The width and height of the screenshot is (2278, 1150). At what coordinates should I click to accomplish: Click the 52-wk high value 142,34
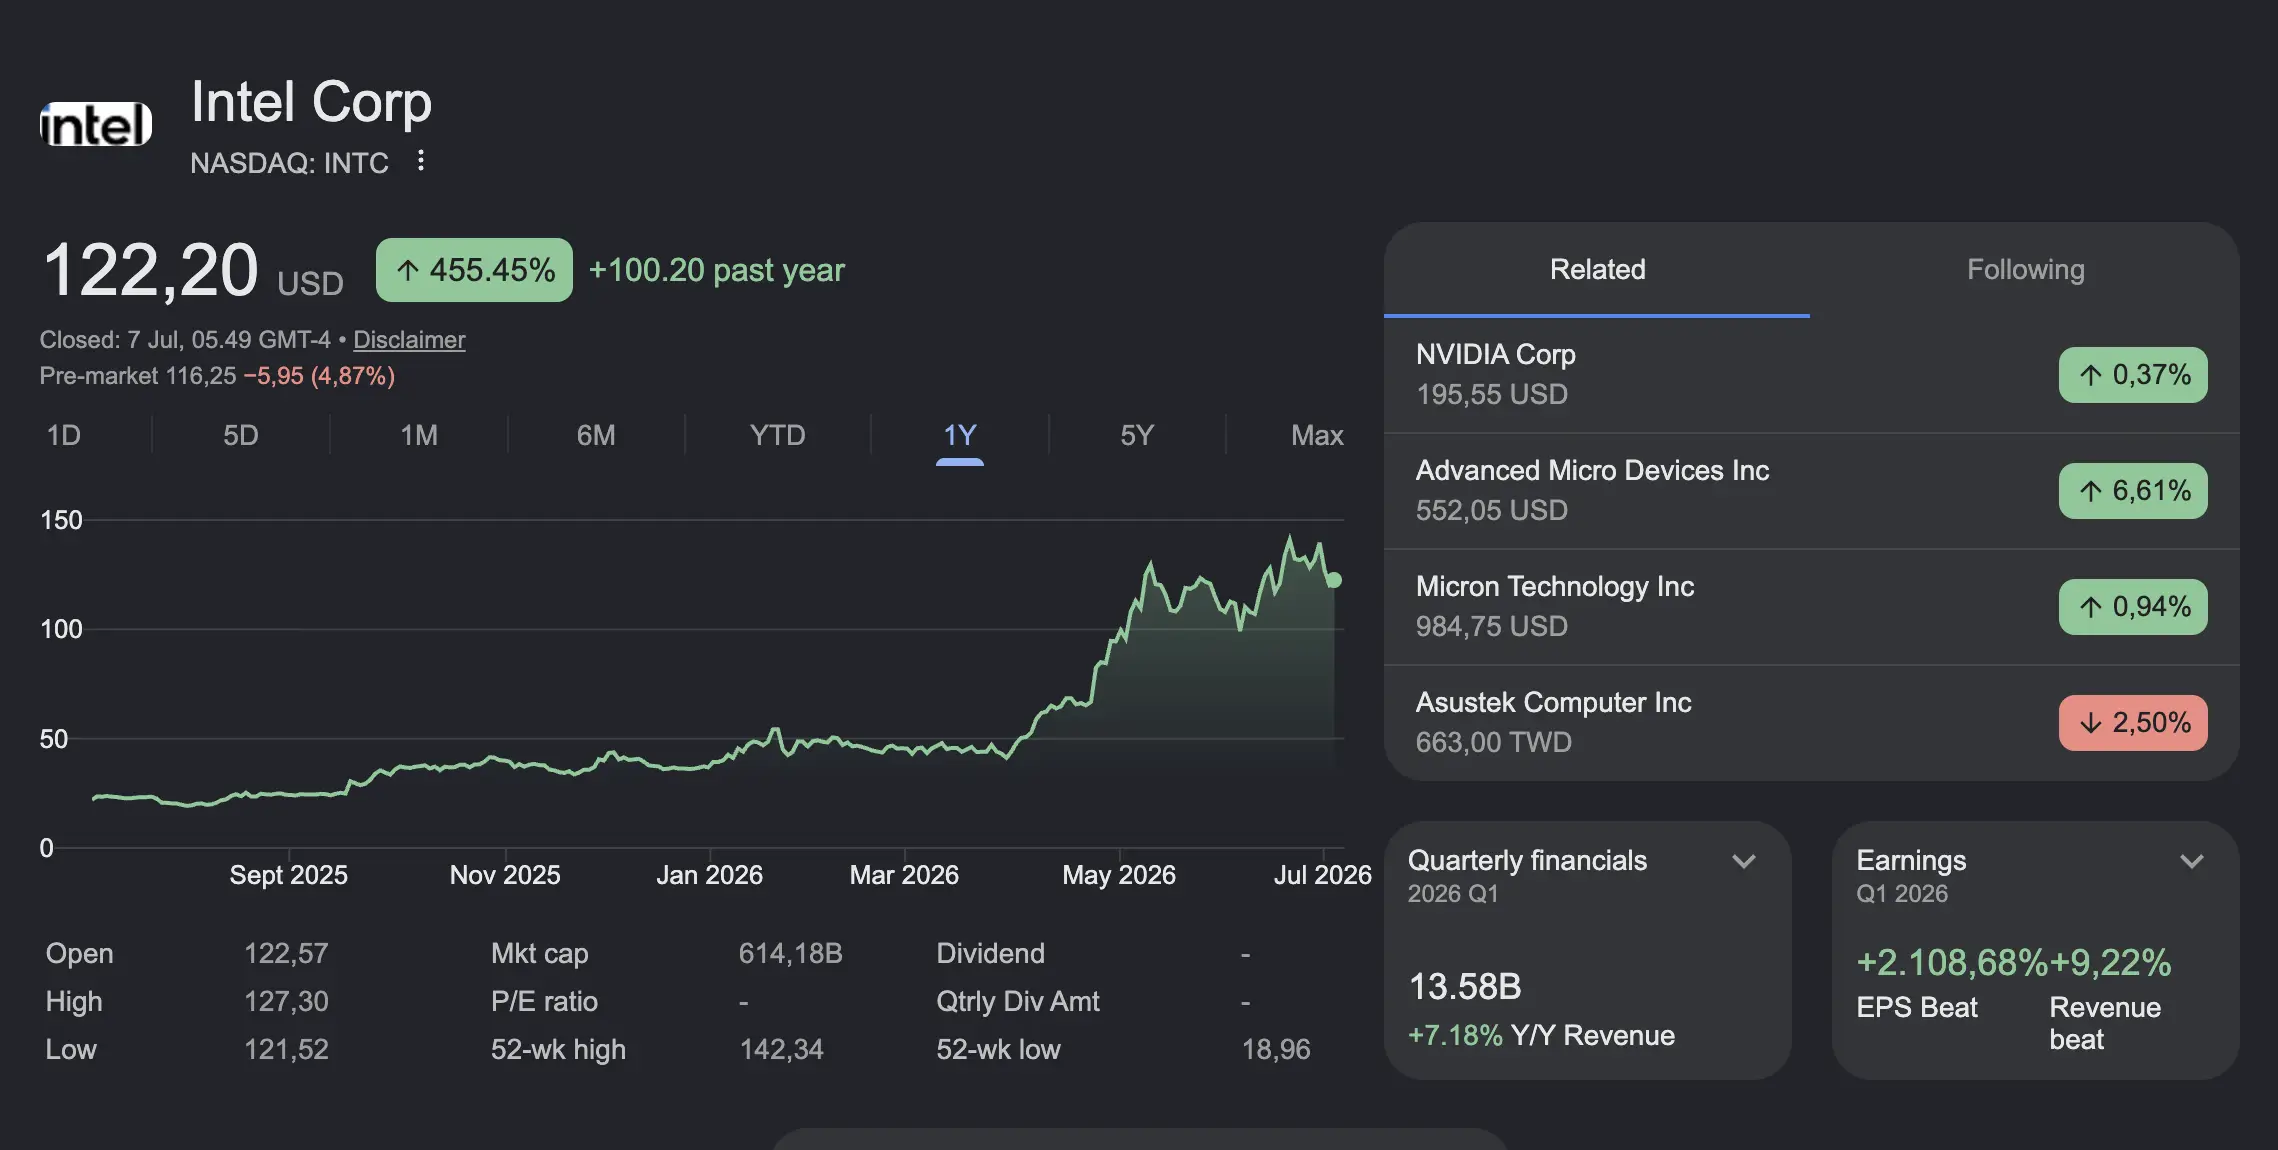pos(781,1049)
